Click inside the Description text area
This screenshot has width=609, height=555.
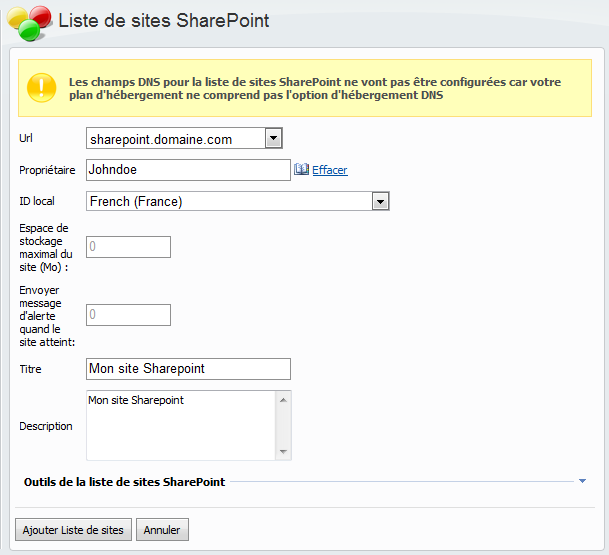pyautogui.click(x=180, y=425)
